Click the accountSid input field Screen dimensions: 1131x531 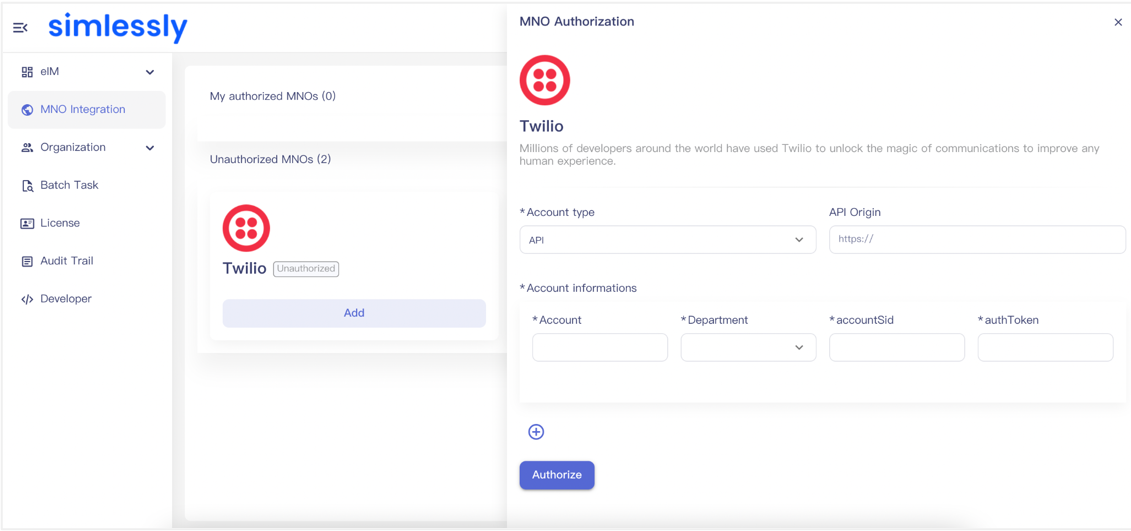click(x=897, y=347)
